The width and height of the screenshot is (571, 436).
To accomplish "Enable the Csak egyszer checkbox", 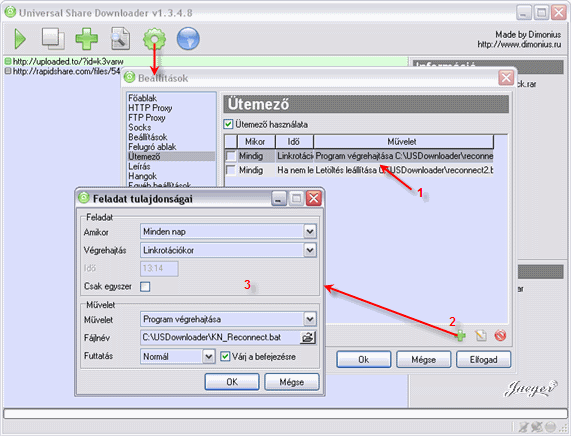I will pos(145,287).
